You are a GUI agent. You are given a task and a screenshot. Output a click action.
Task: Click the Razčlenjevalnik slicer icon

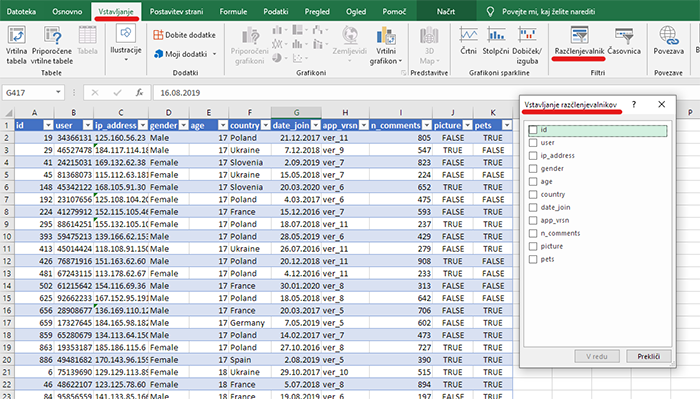[579, 35]
